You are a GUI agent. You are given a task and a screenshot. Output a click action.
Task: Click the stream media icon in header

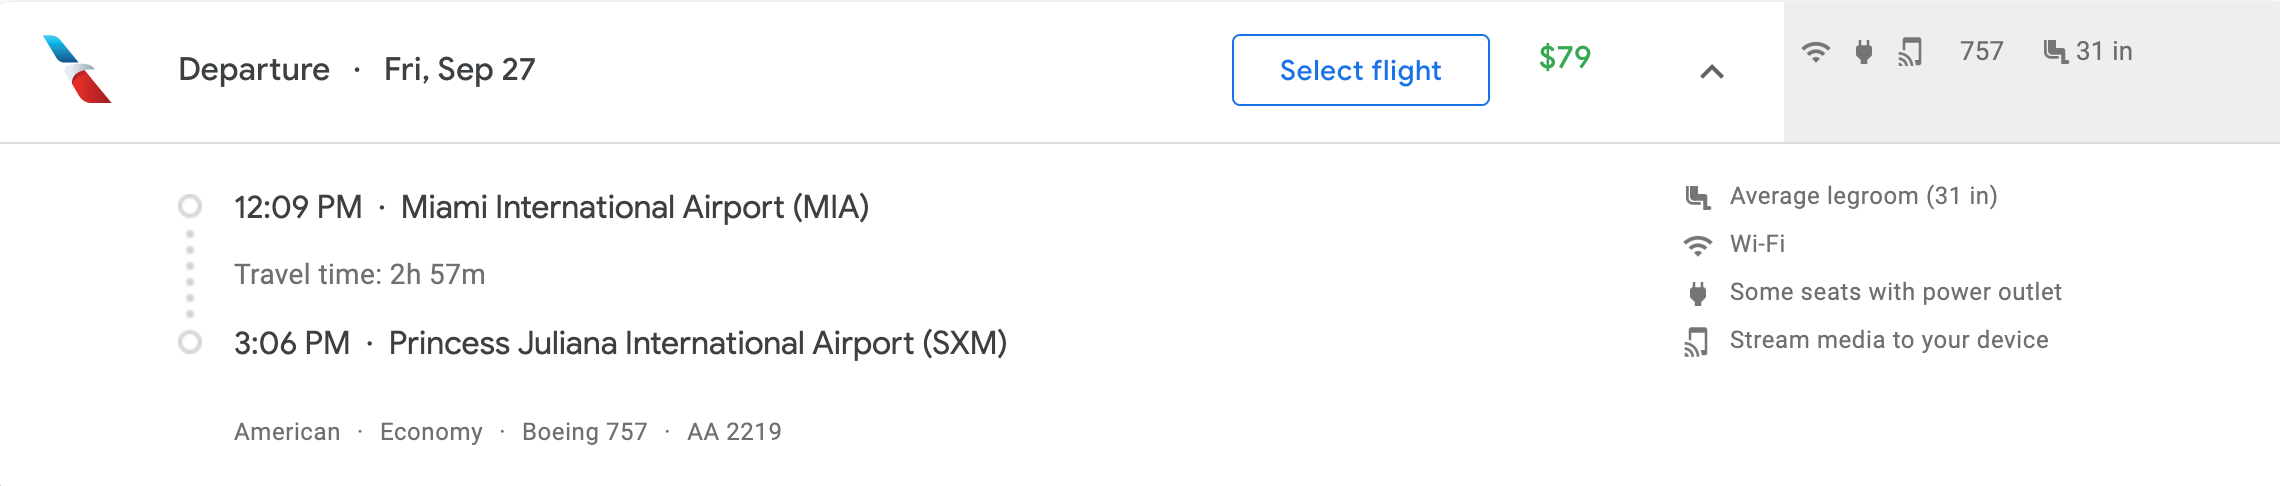pos(1910,52)
